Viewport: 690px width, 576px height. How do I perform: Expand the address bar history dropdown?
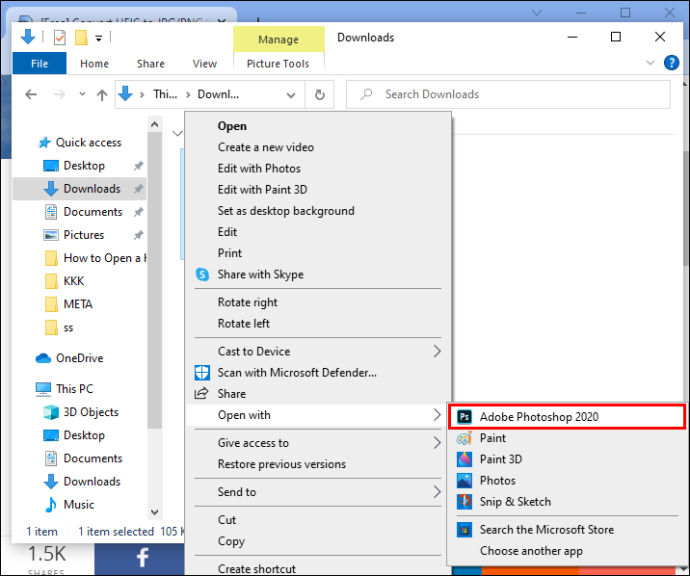coord(291,95)
